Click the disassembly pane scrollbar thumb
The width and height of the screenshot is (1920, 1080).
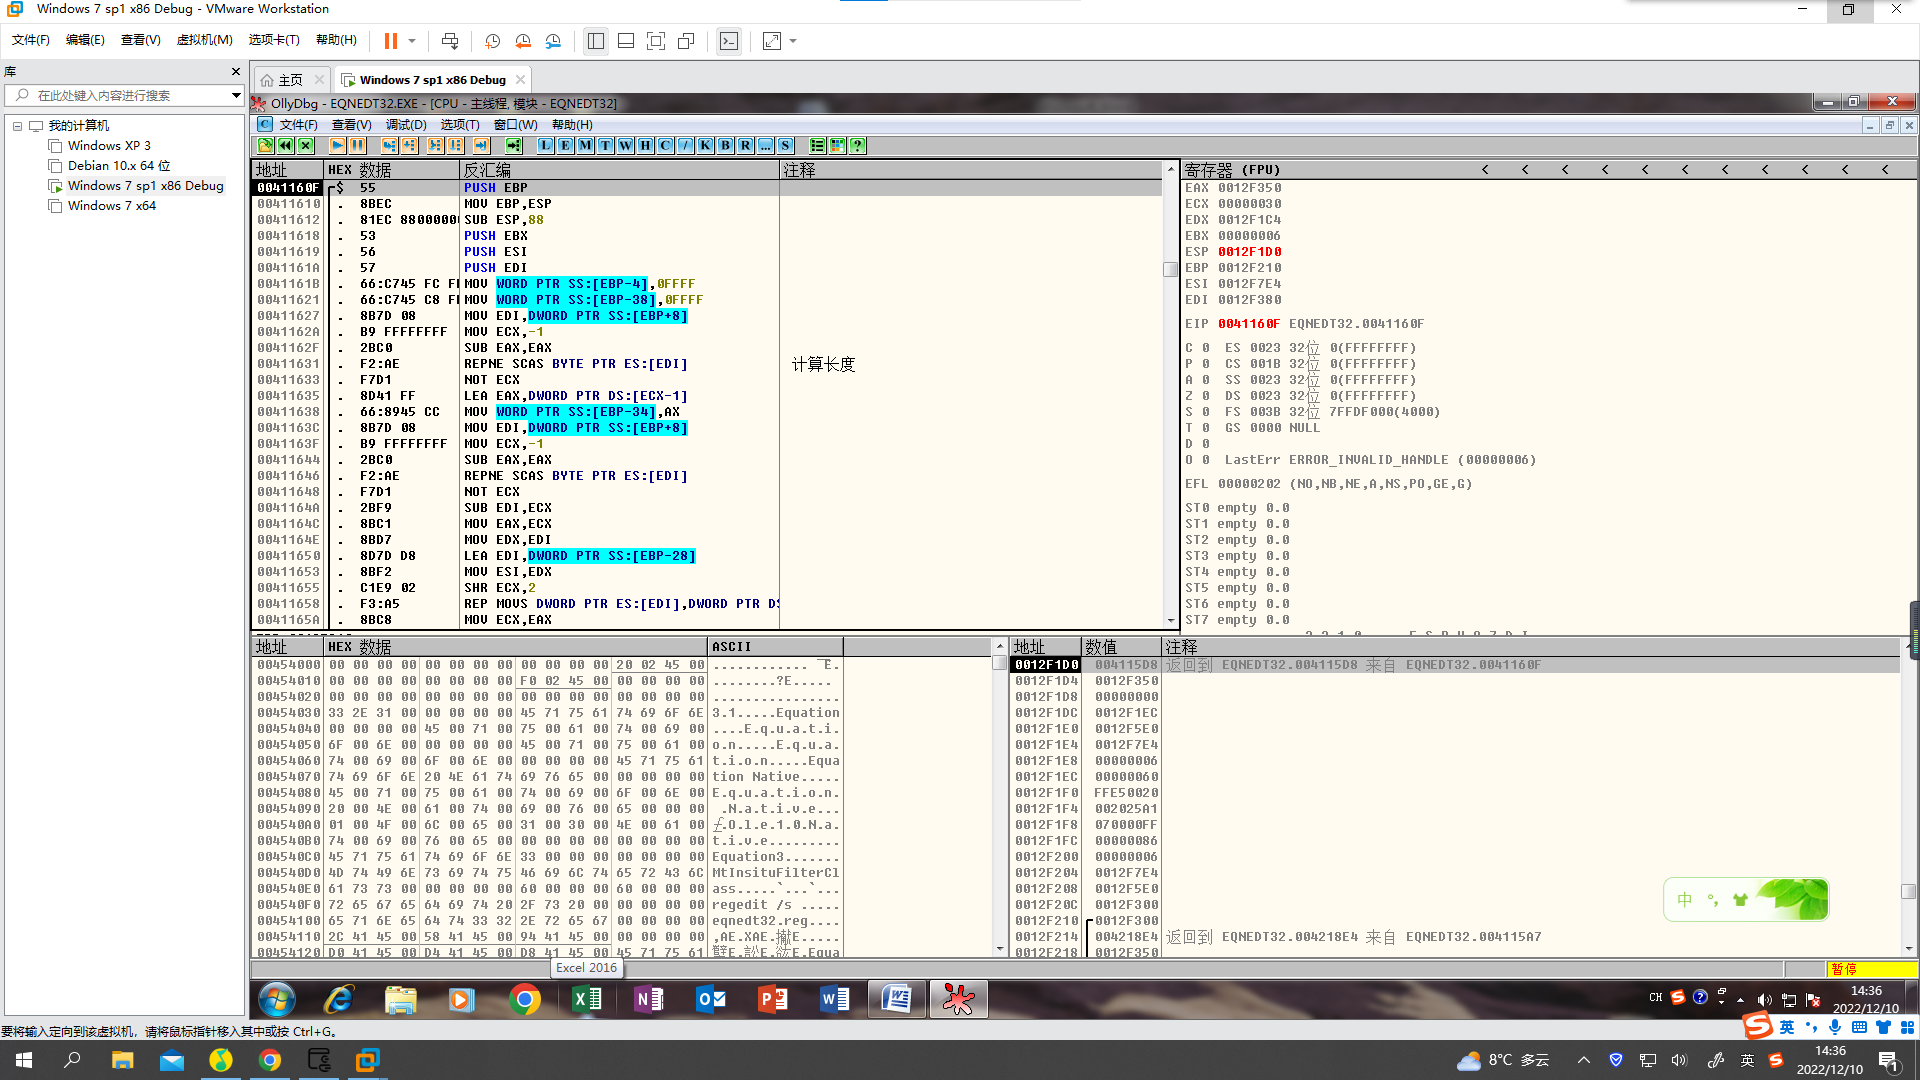[1170, 269]
